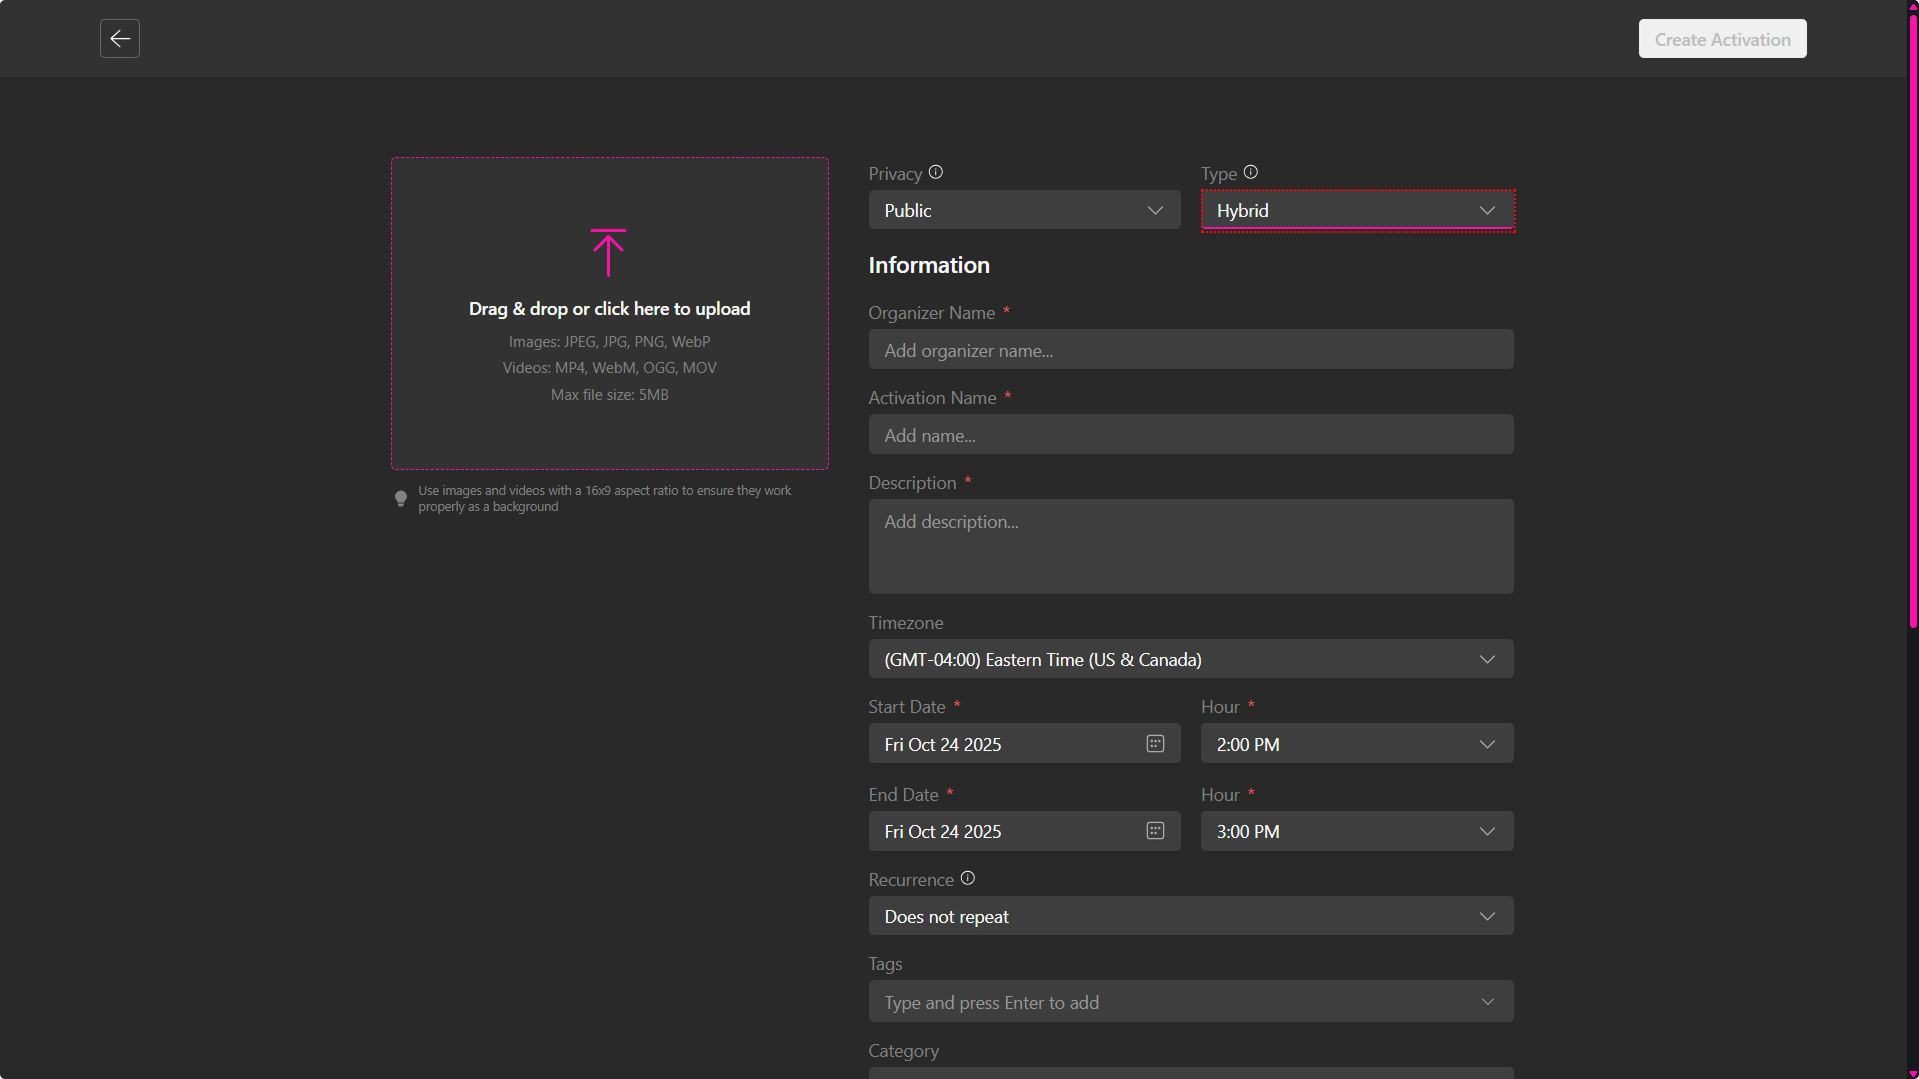Open the Privacy dropdown set to Public
This screenshot has width=1919, height=1079.
pos(1023,210)
